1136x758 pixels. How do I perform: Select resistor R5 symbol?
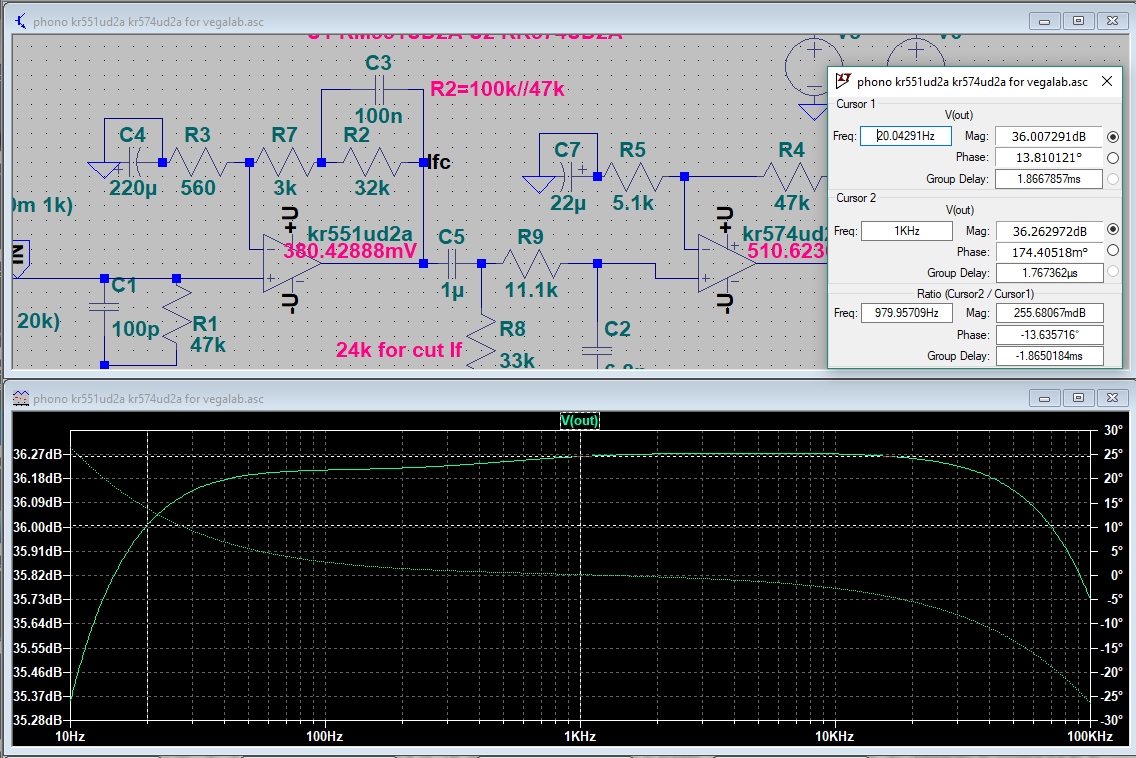click(632, 176)
